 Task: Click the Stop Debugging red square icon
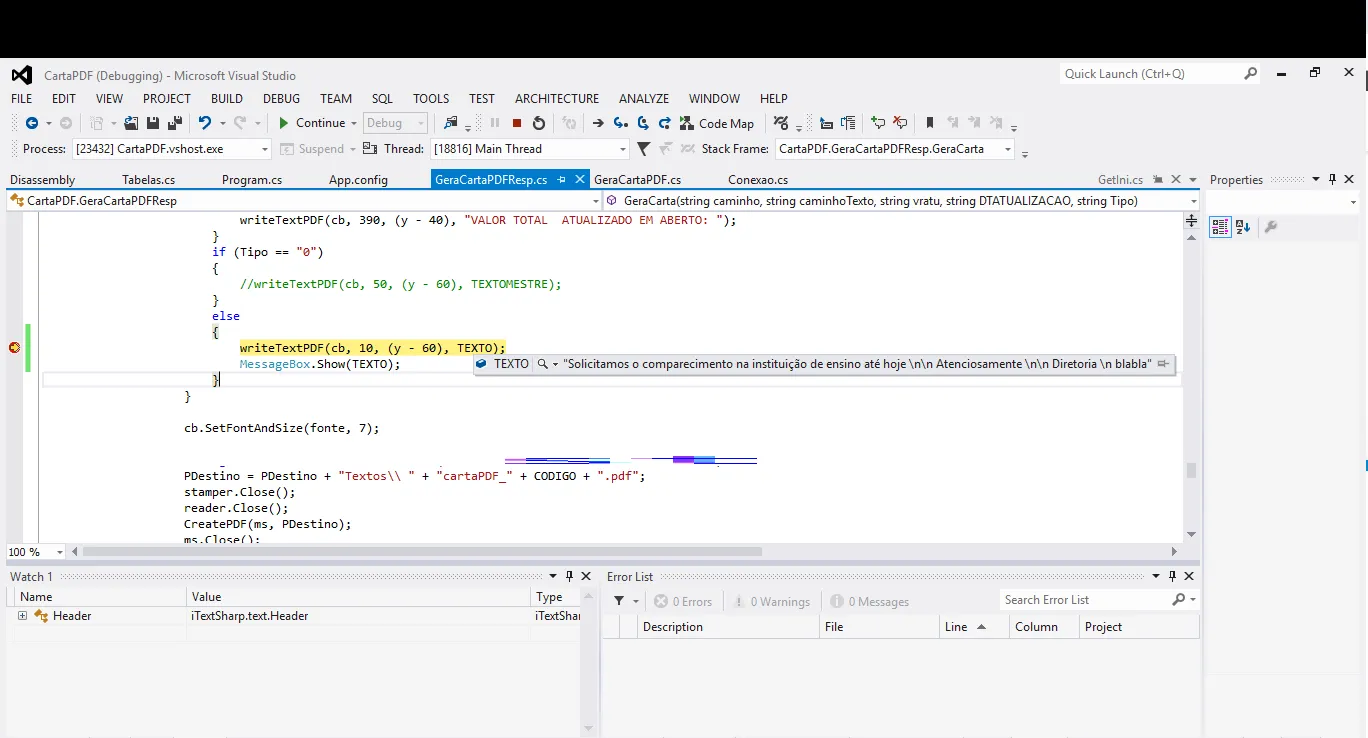click(x=517, y=123)
